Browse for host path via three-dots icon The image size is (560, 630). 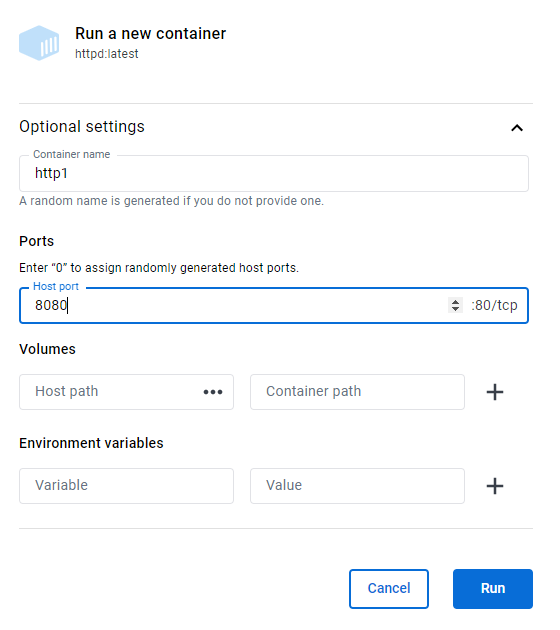coord(213,392)
